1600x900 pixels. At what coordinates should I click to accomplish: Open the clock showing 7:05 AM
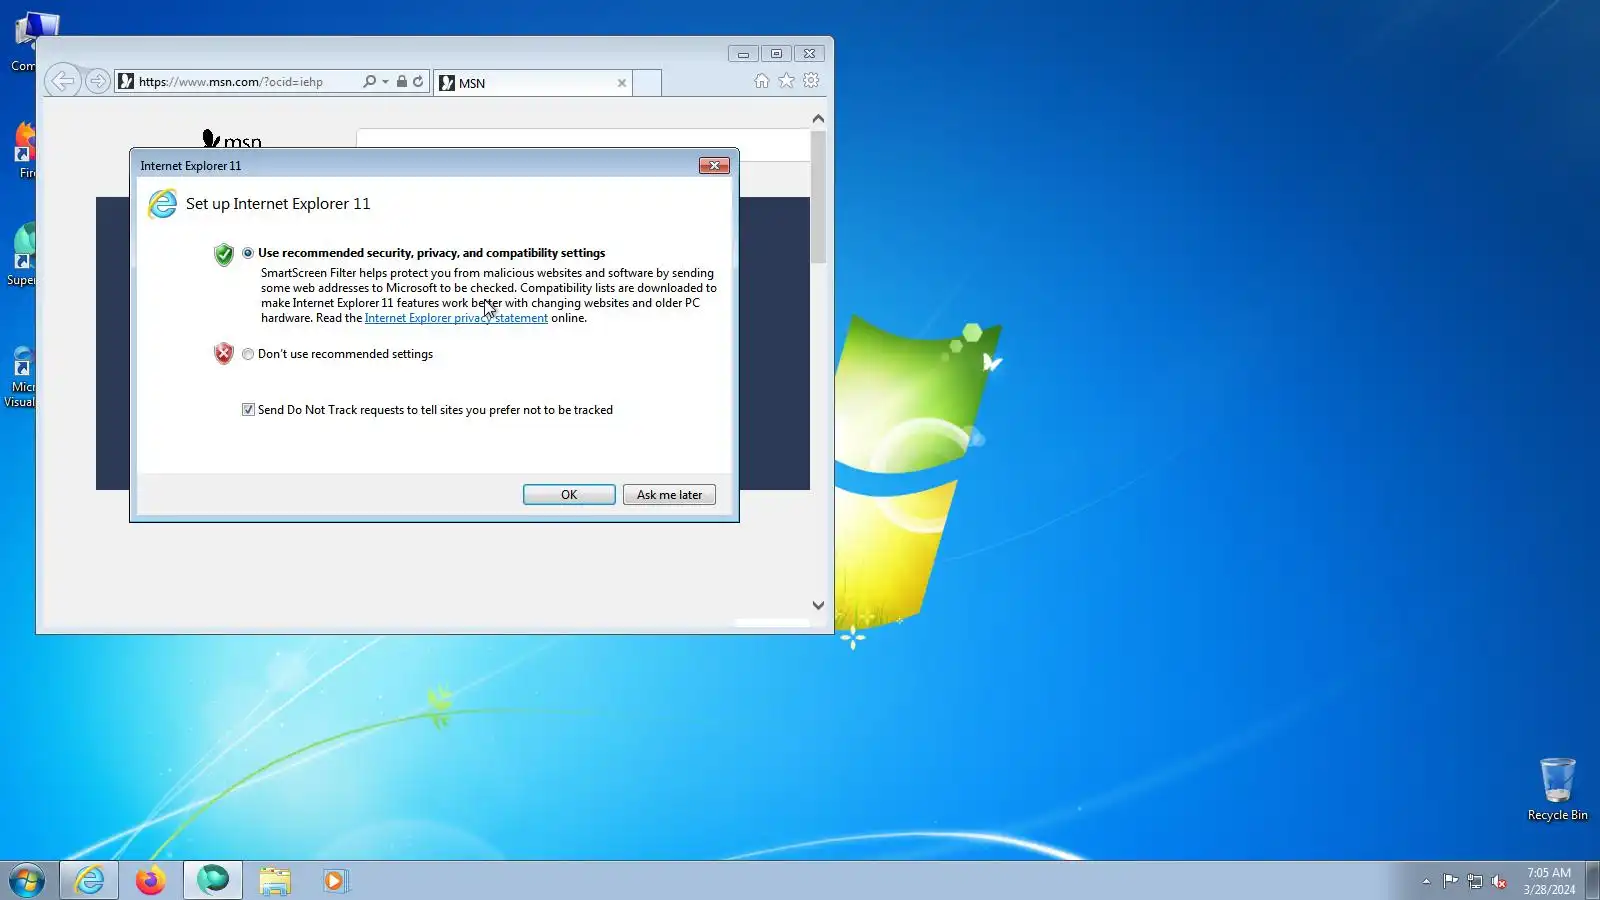click(1549, 881)
